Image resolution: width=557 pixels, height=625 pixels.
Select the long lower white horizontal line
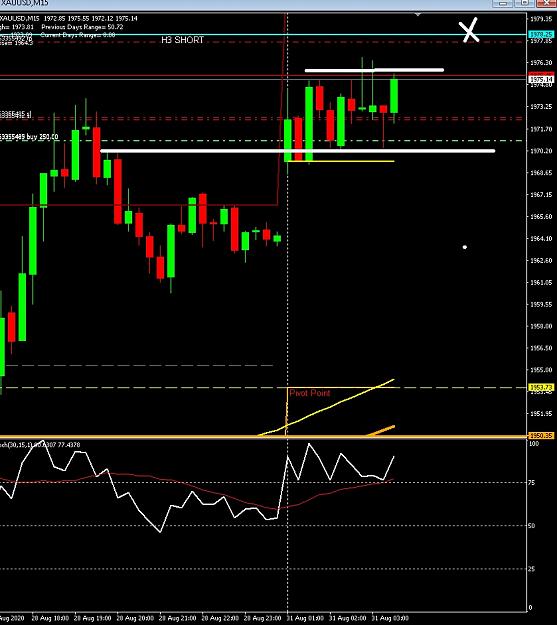coord(297,151)
